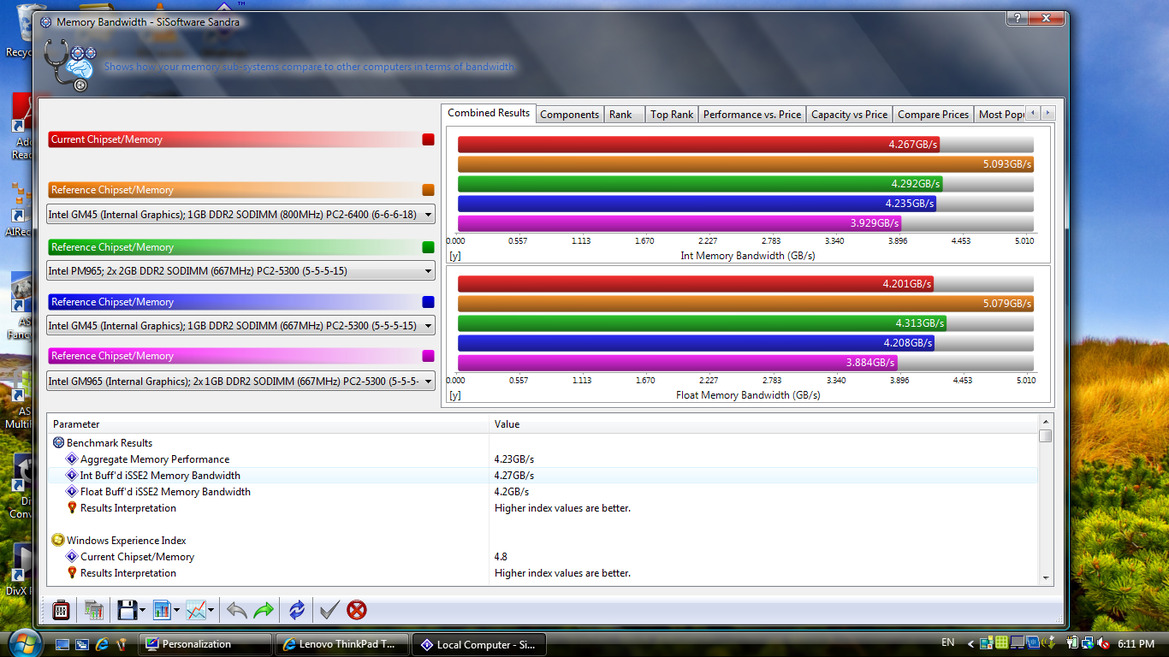Select Int Buff'd iSSE2 Memory Bandwidth row
The image size is (1169, 657).
[543, 476]
